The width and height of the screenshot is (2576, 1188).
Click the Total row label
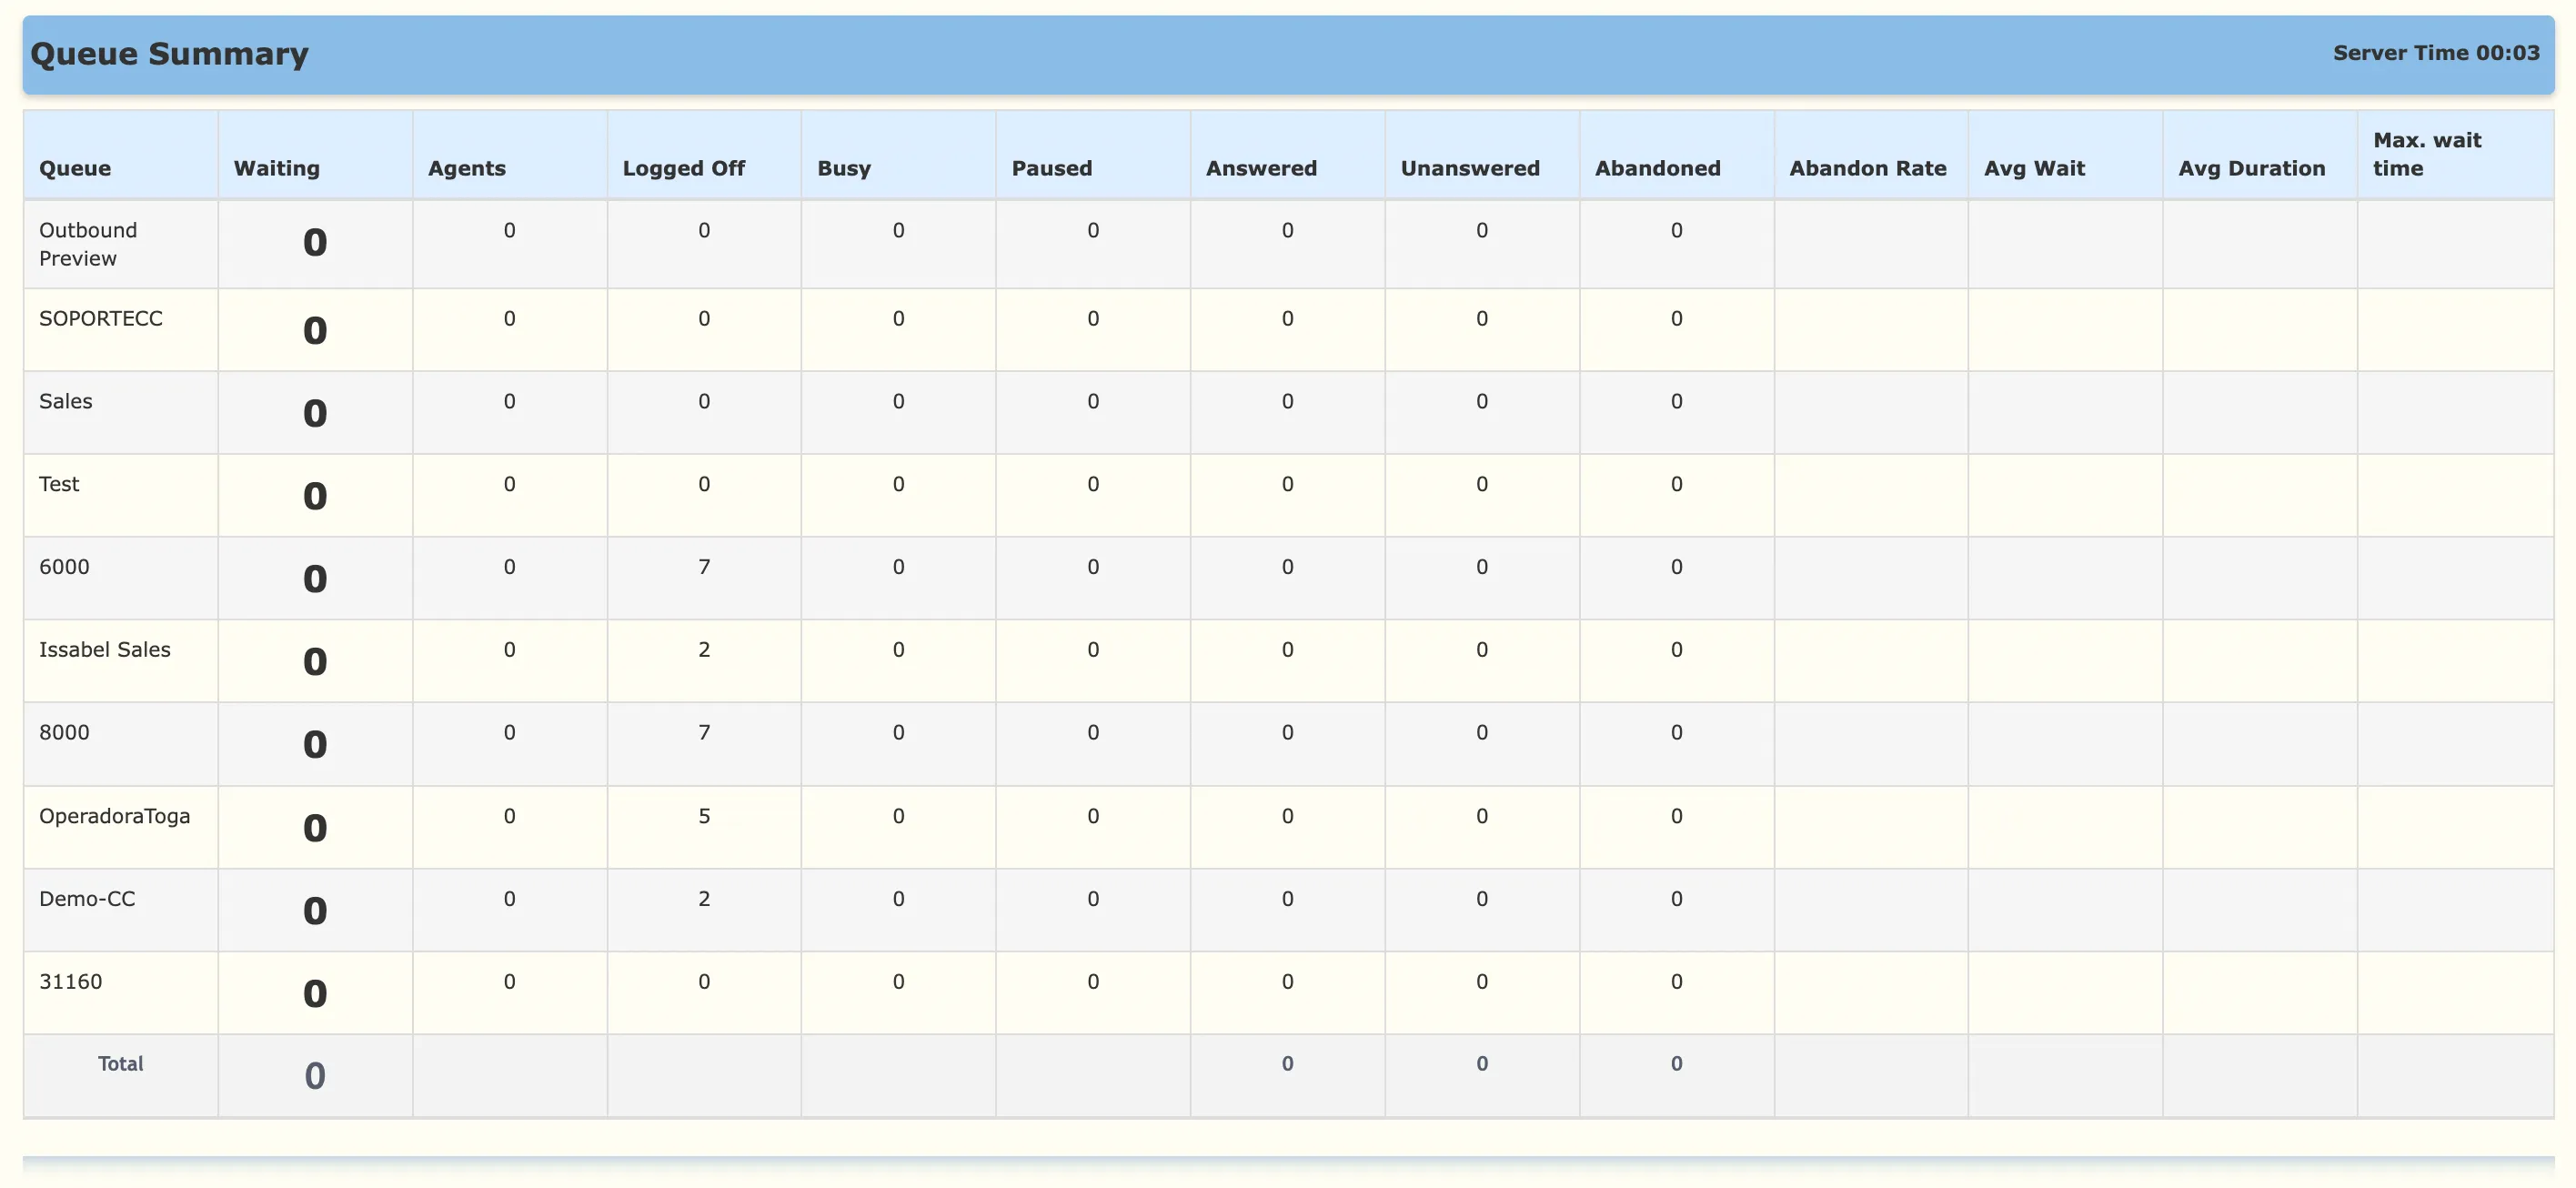(x=120, y=1063)
